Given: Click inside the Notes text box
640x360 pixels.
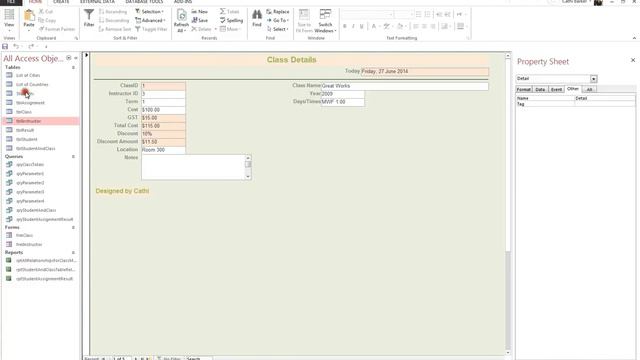Looking at the screenshot, I should 193,167.
